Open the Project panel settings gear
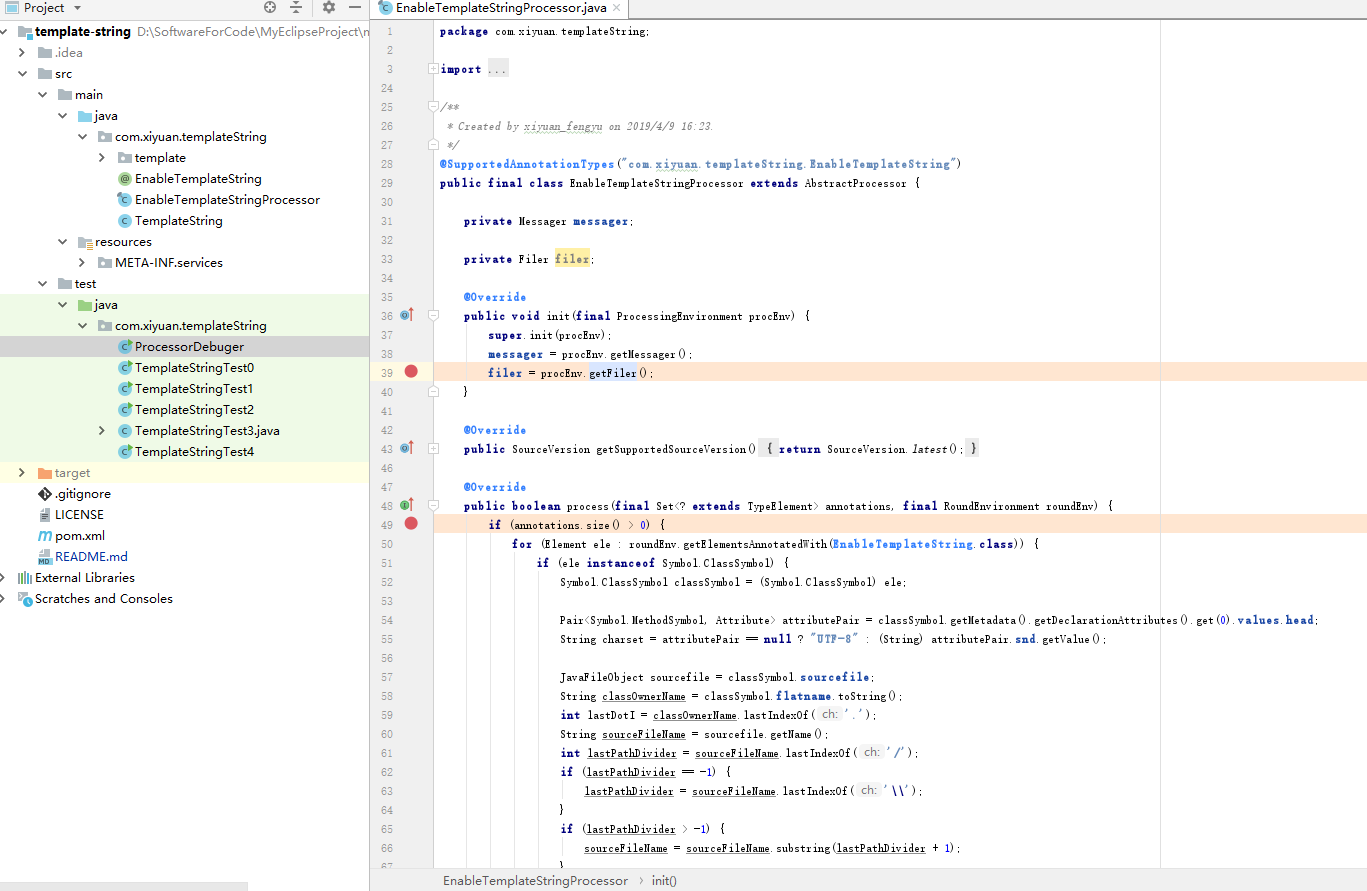 [327, 8]
